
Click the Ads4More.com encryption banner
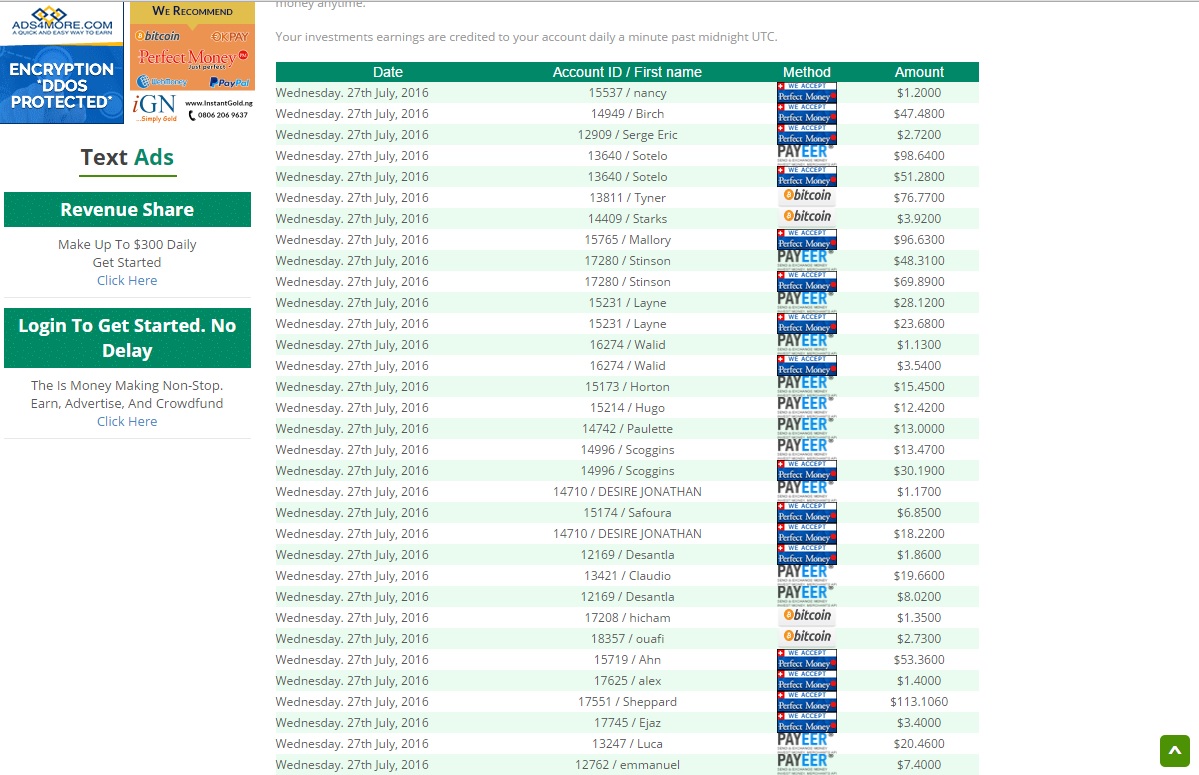coord(62,63)
